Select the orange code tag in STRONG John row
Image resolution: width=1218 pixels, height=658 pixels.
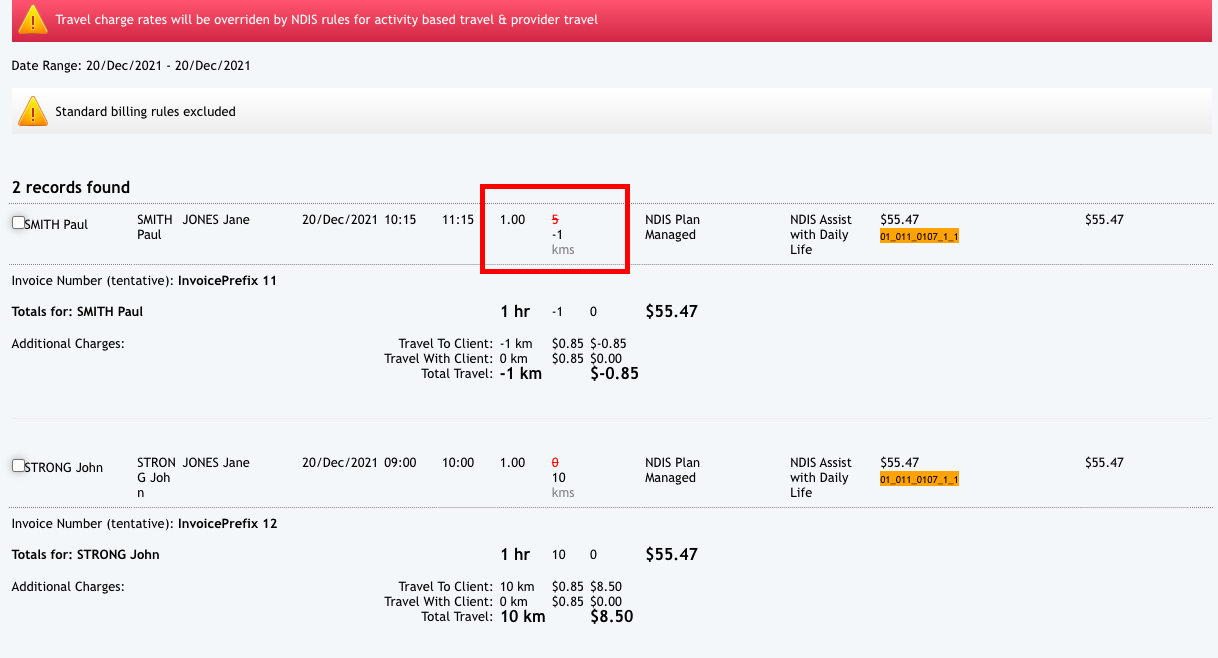(x=919, y=480)
